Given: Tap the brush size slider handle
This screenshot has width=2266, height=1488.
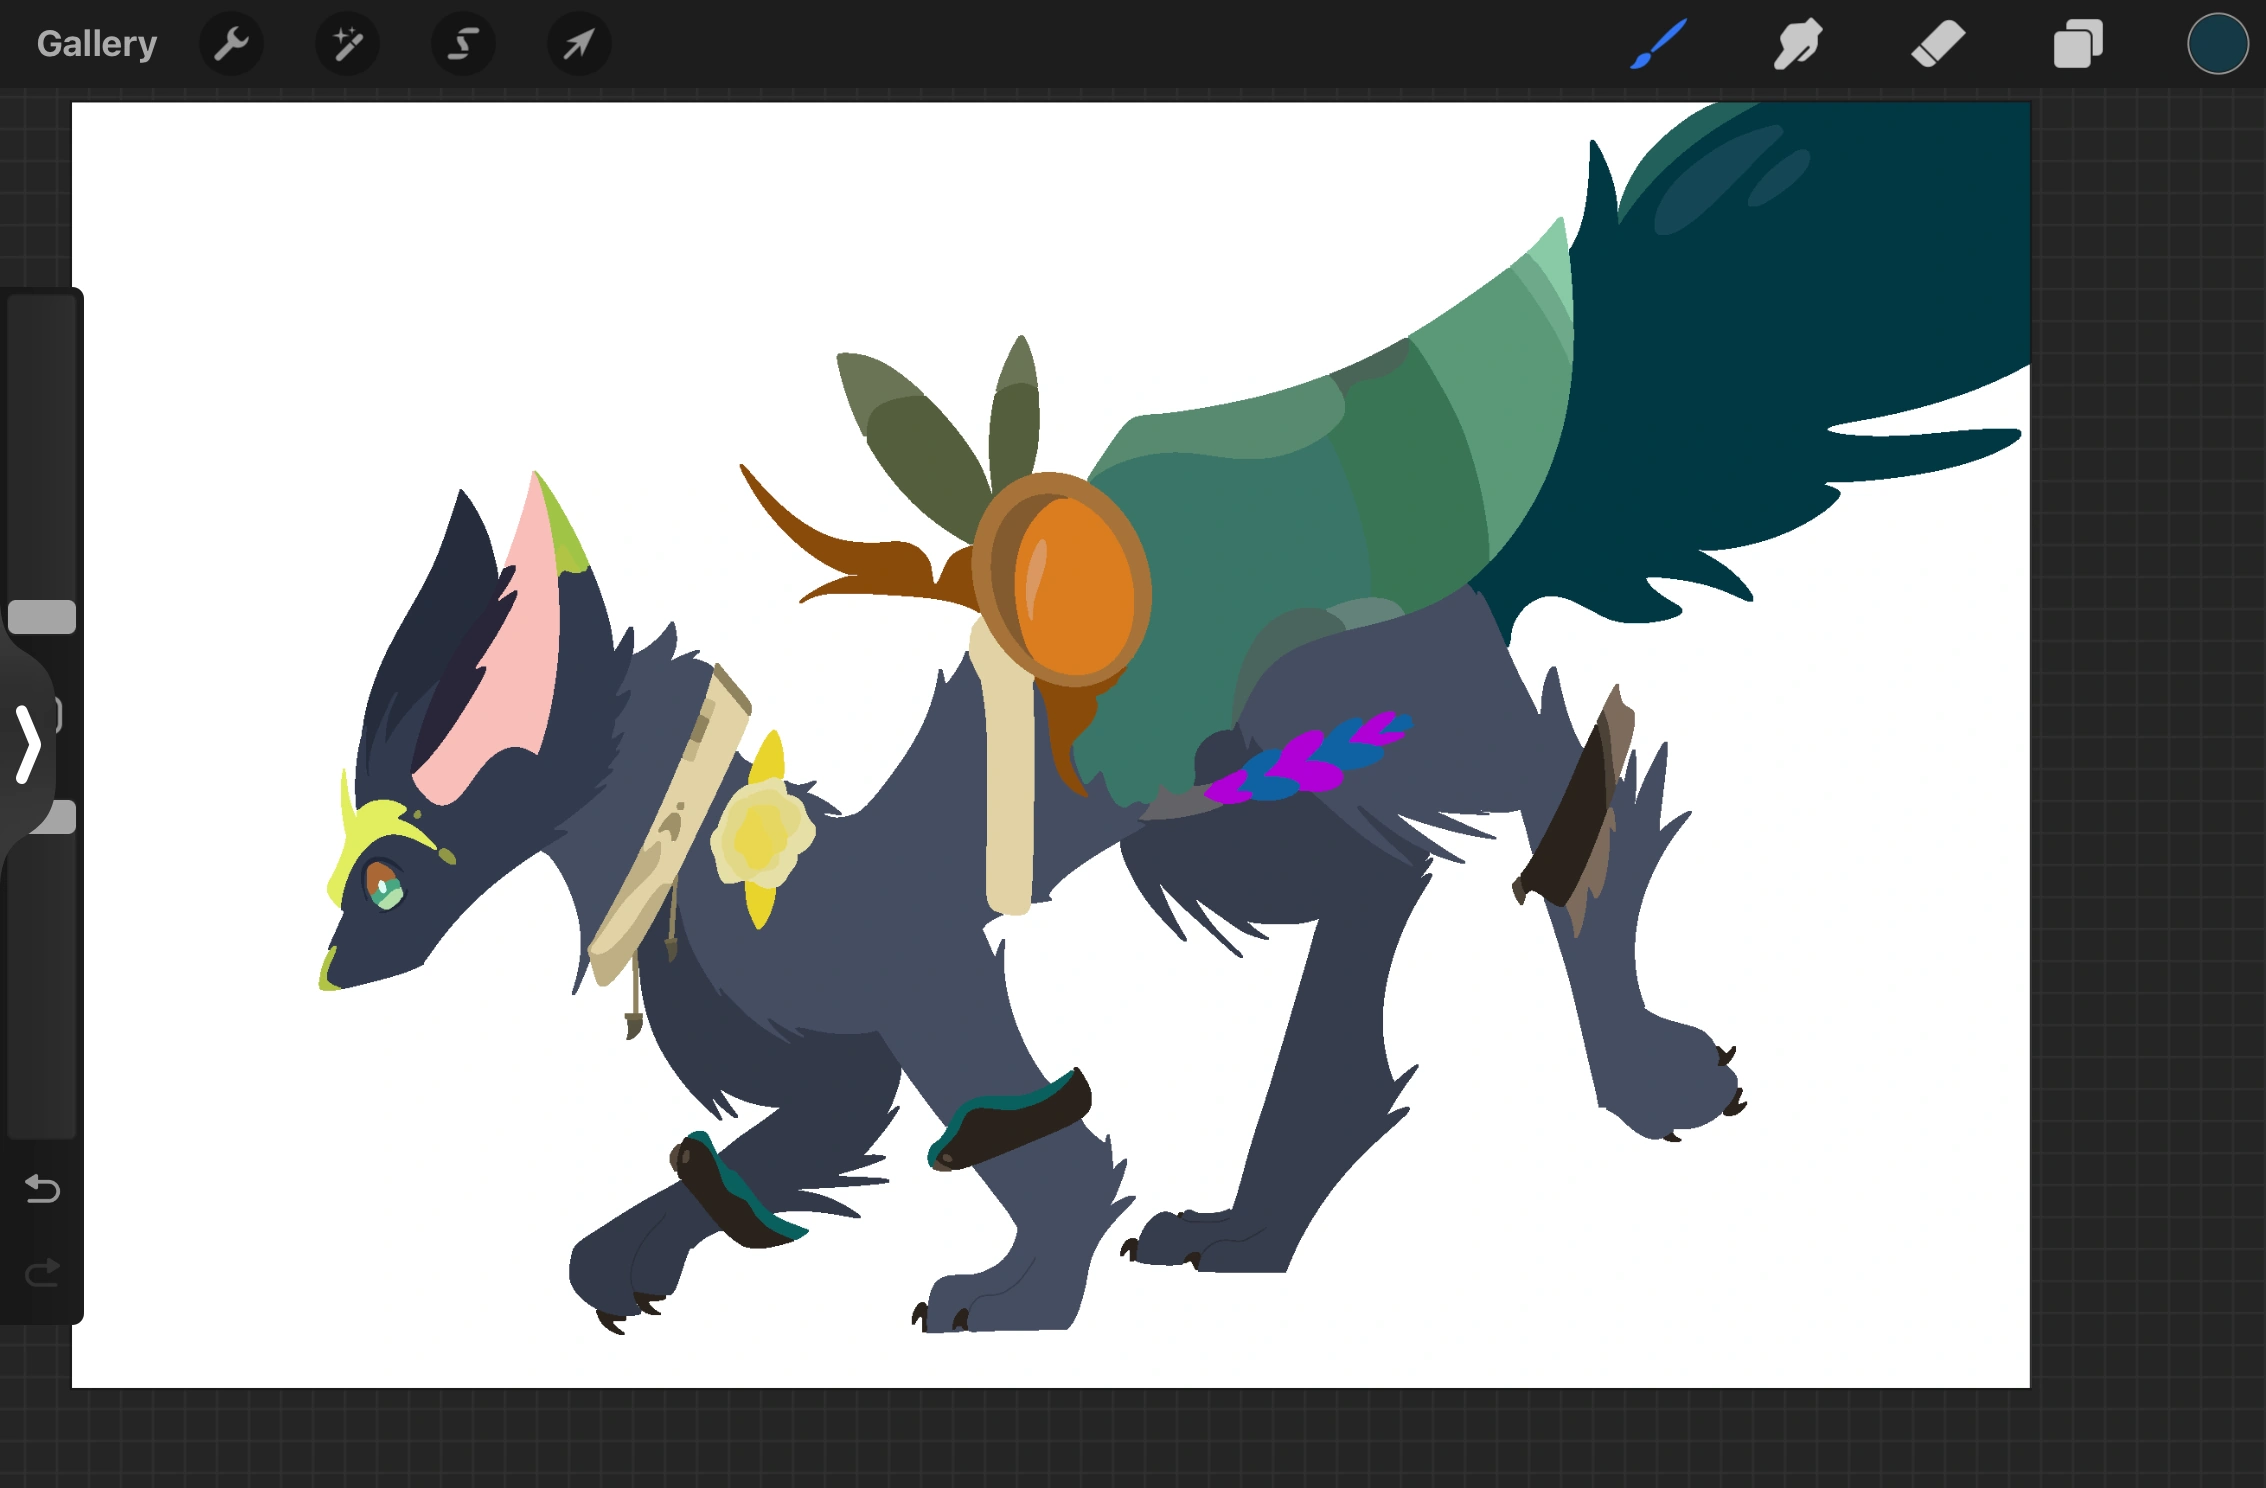Looking at the screenshot, I should point(42,614).
